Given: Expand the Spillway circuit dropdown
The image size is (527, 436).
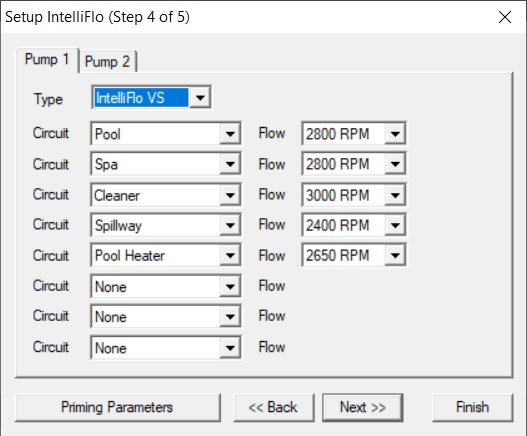Looking at the screenshot, I should pyautogui.click(x=230, y=225).
